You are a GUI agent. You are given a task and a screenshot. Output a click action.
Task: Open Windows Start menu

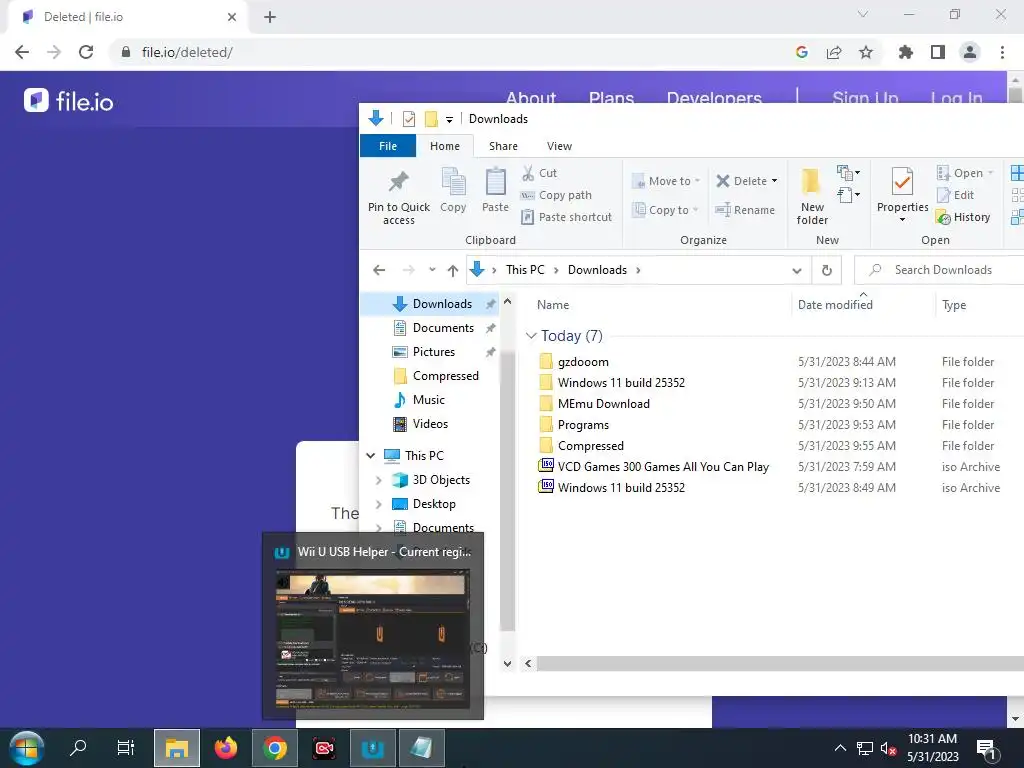[x=26, y=748]
